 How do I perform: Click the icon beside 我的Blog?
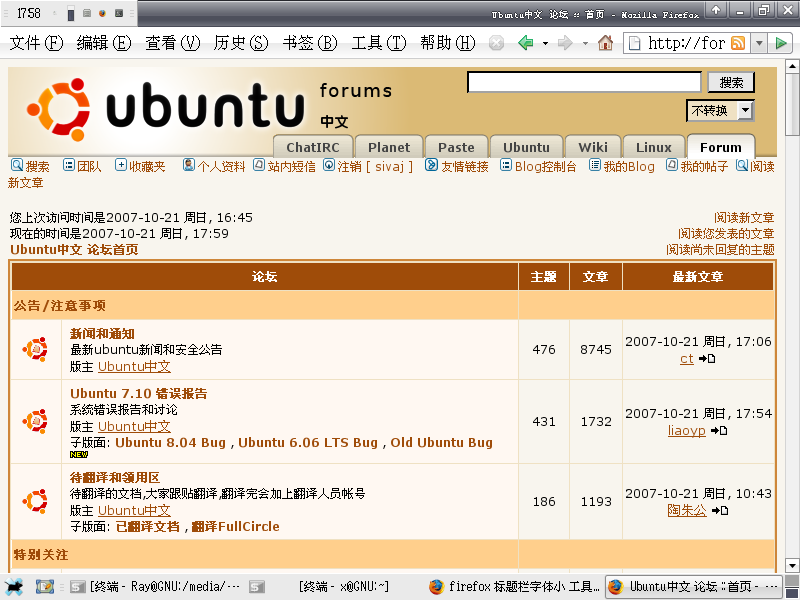coord(595,165)
